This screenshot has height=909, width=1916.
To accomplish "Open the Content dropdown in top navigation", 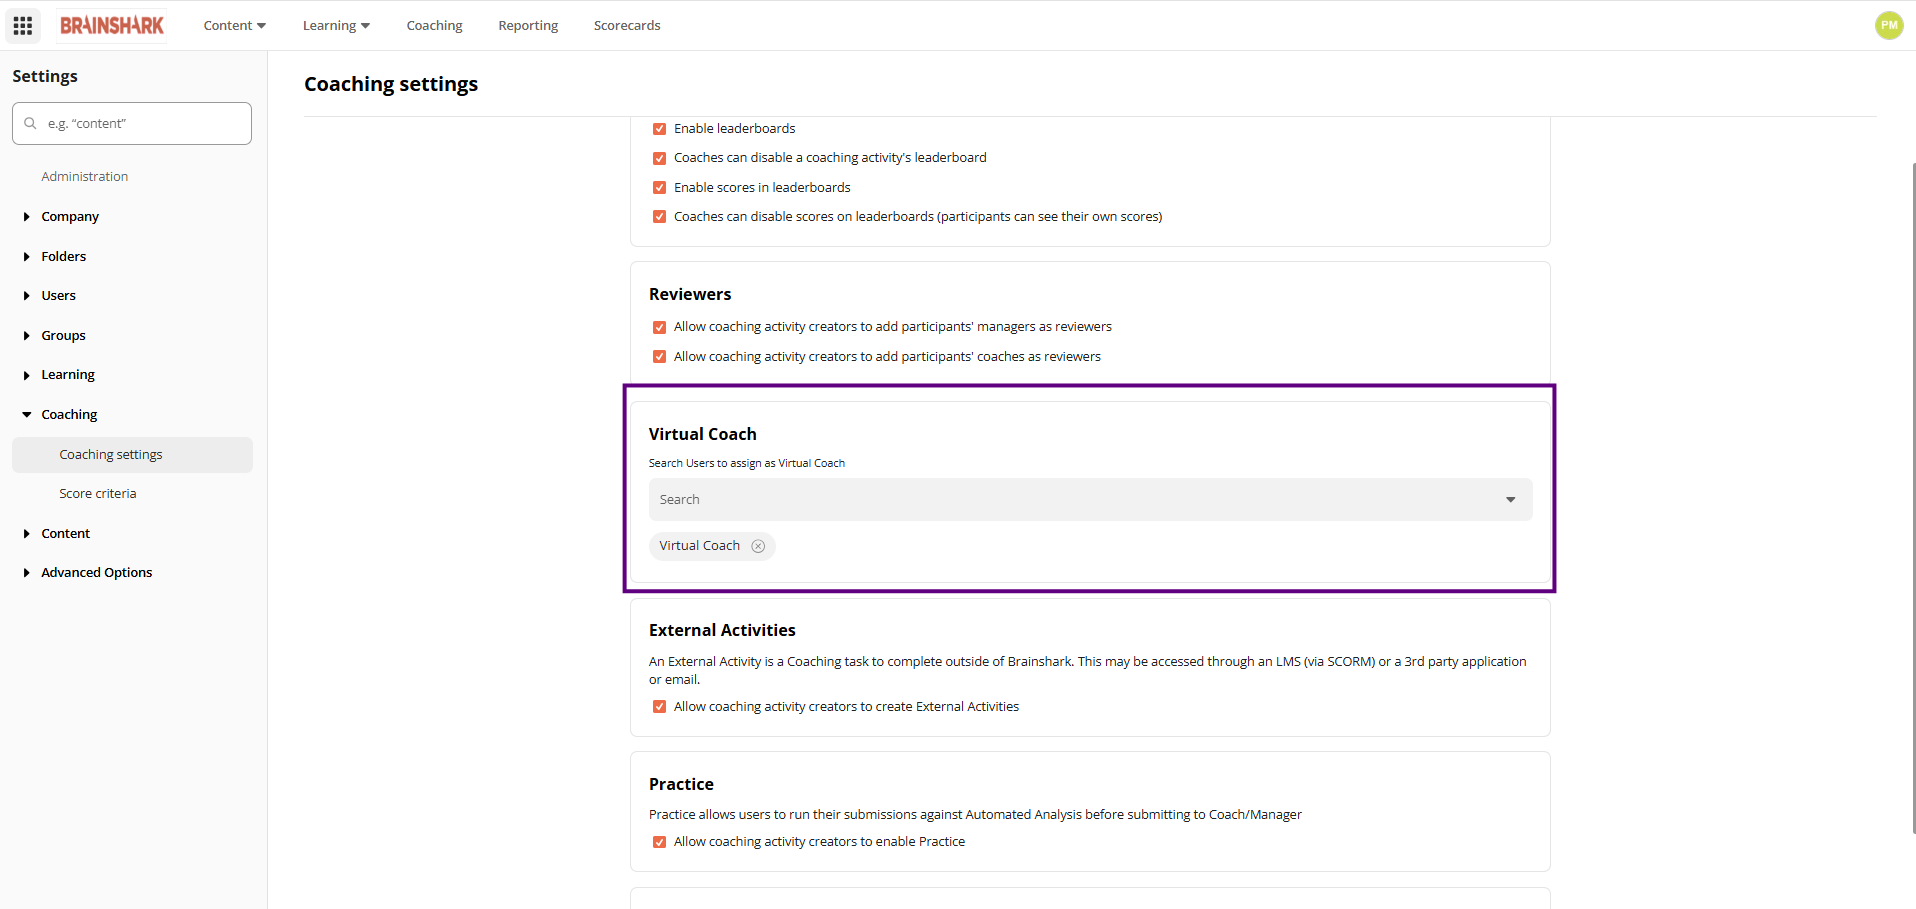I will coord(234,25).
